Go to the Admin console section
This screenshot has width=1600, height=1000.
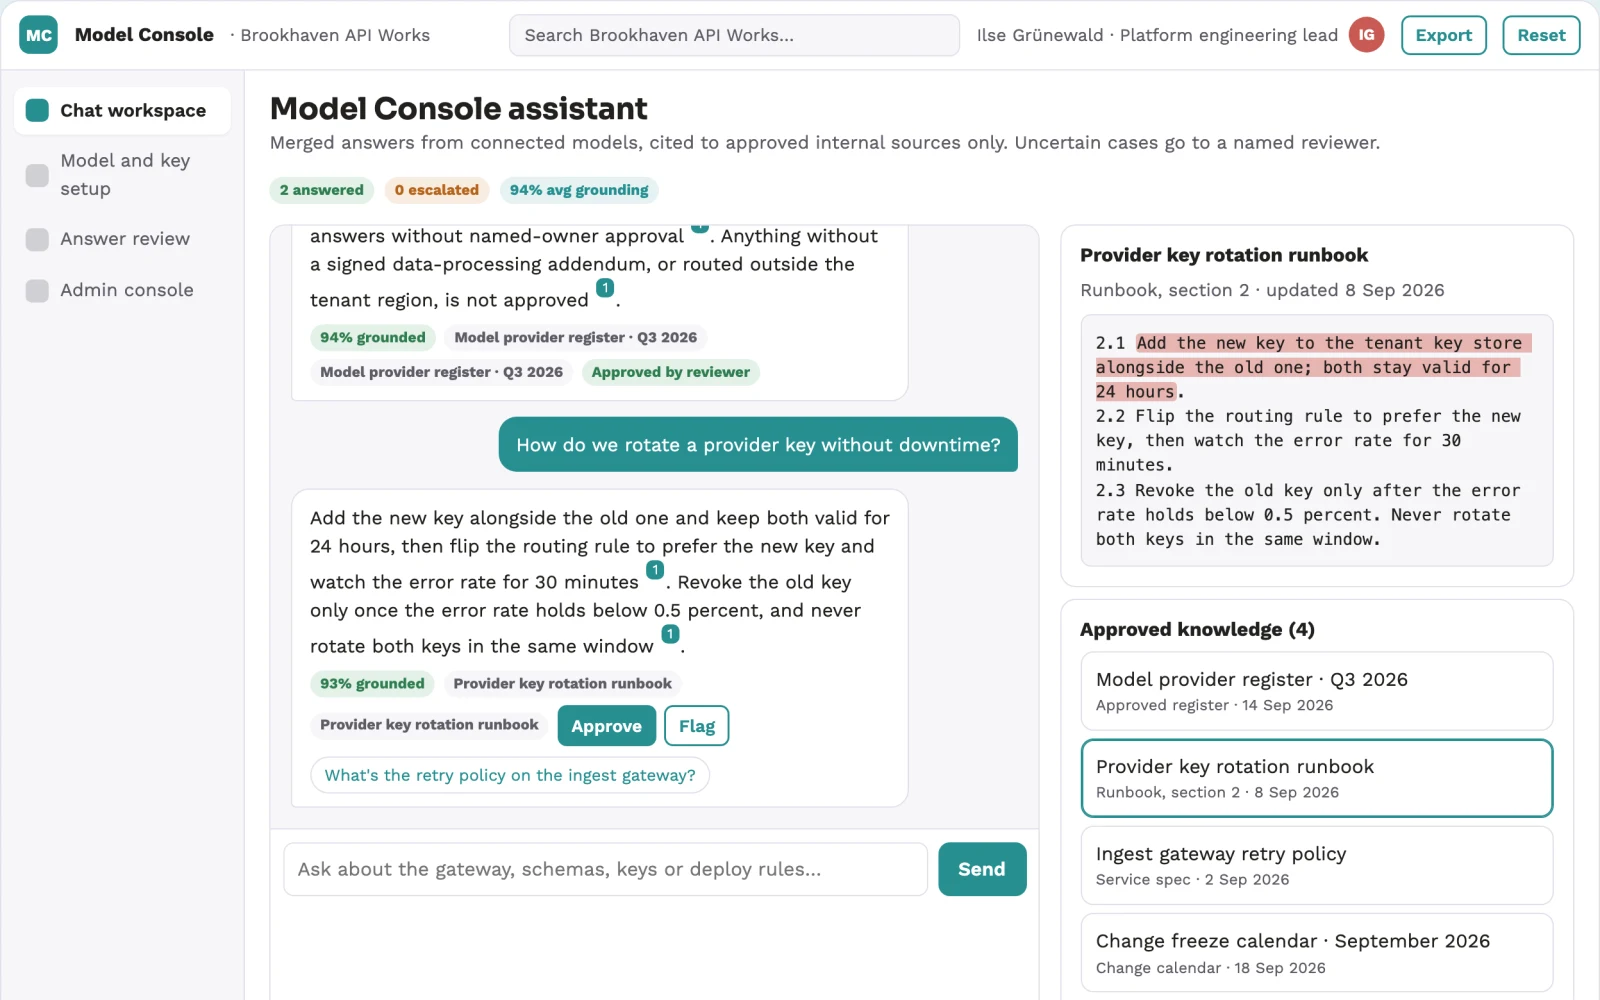pos(122,290)
